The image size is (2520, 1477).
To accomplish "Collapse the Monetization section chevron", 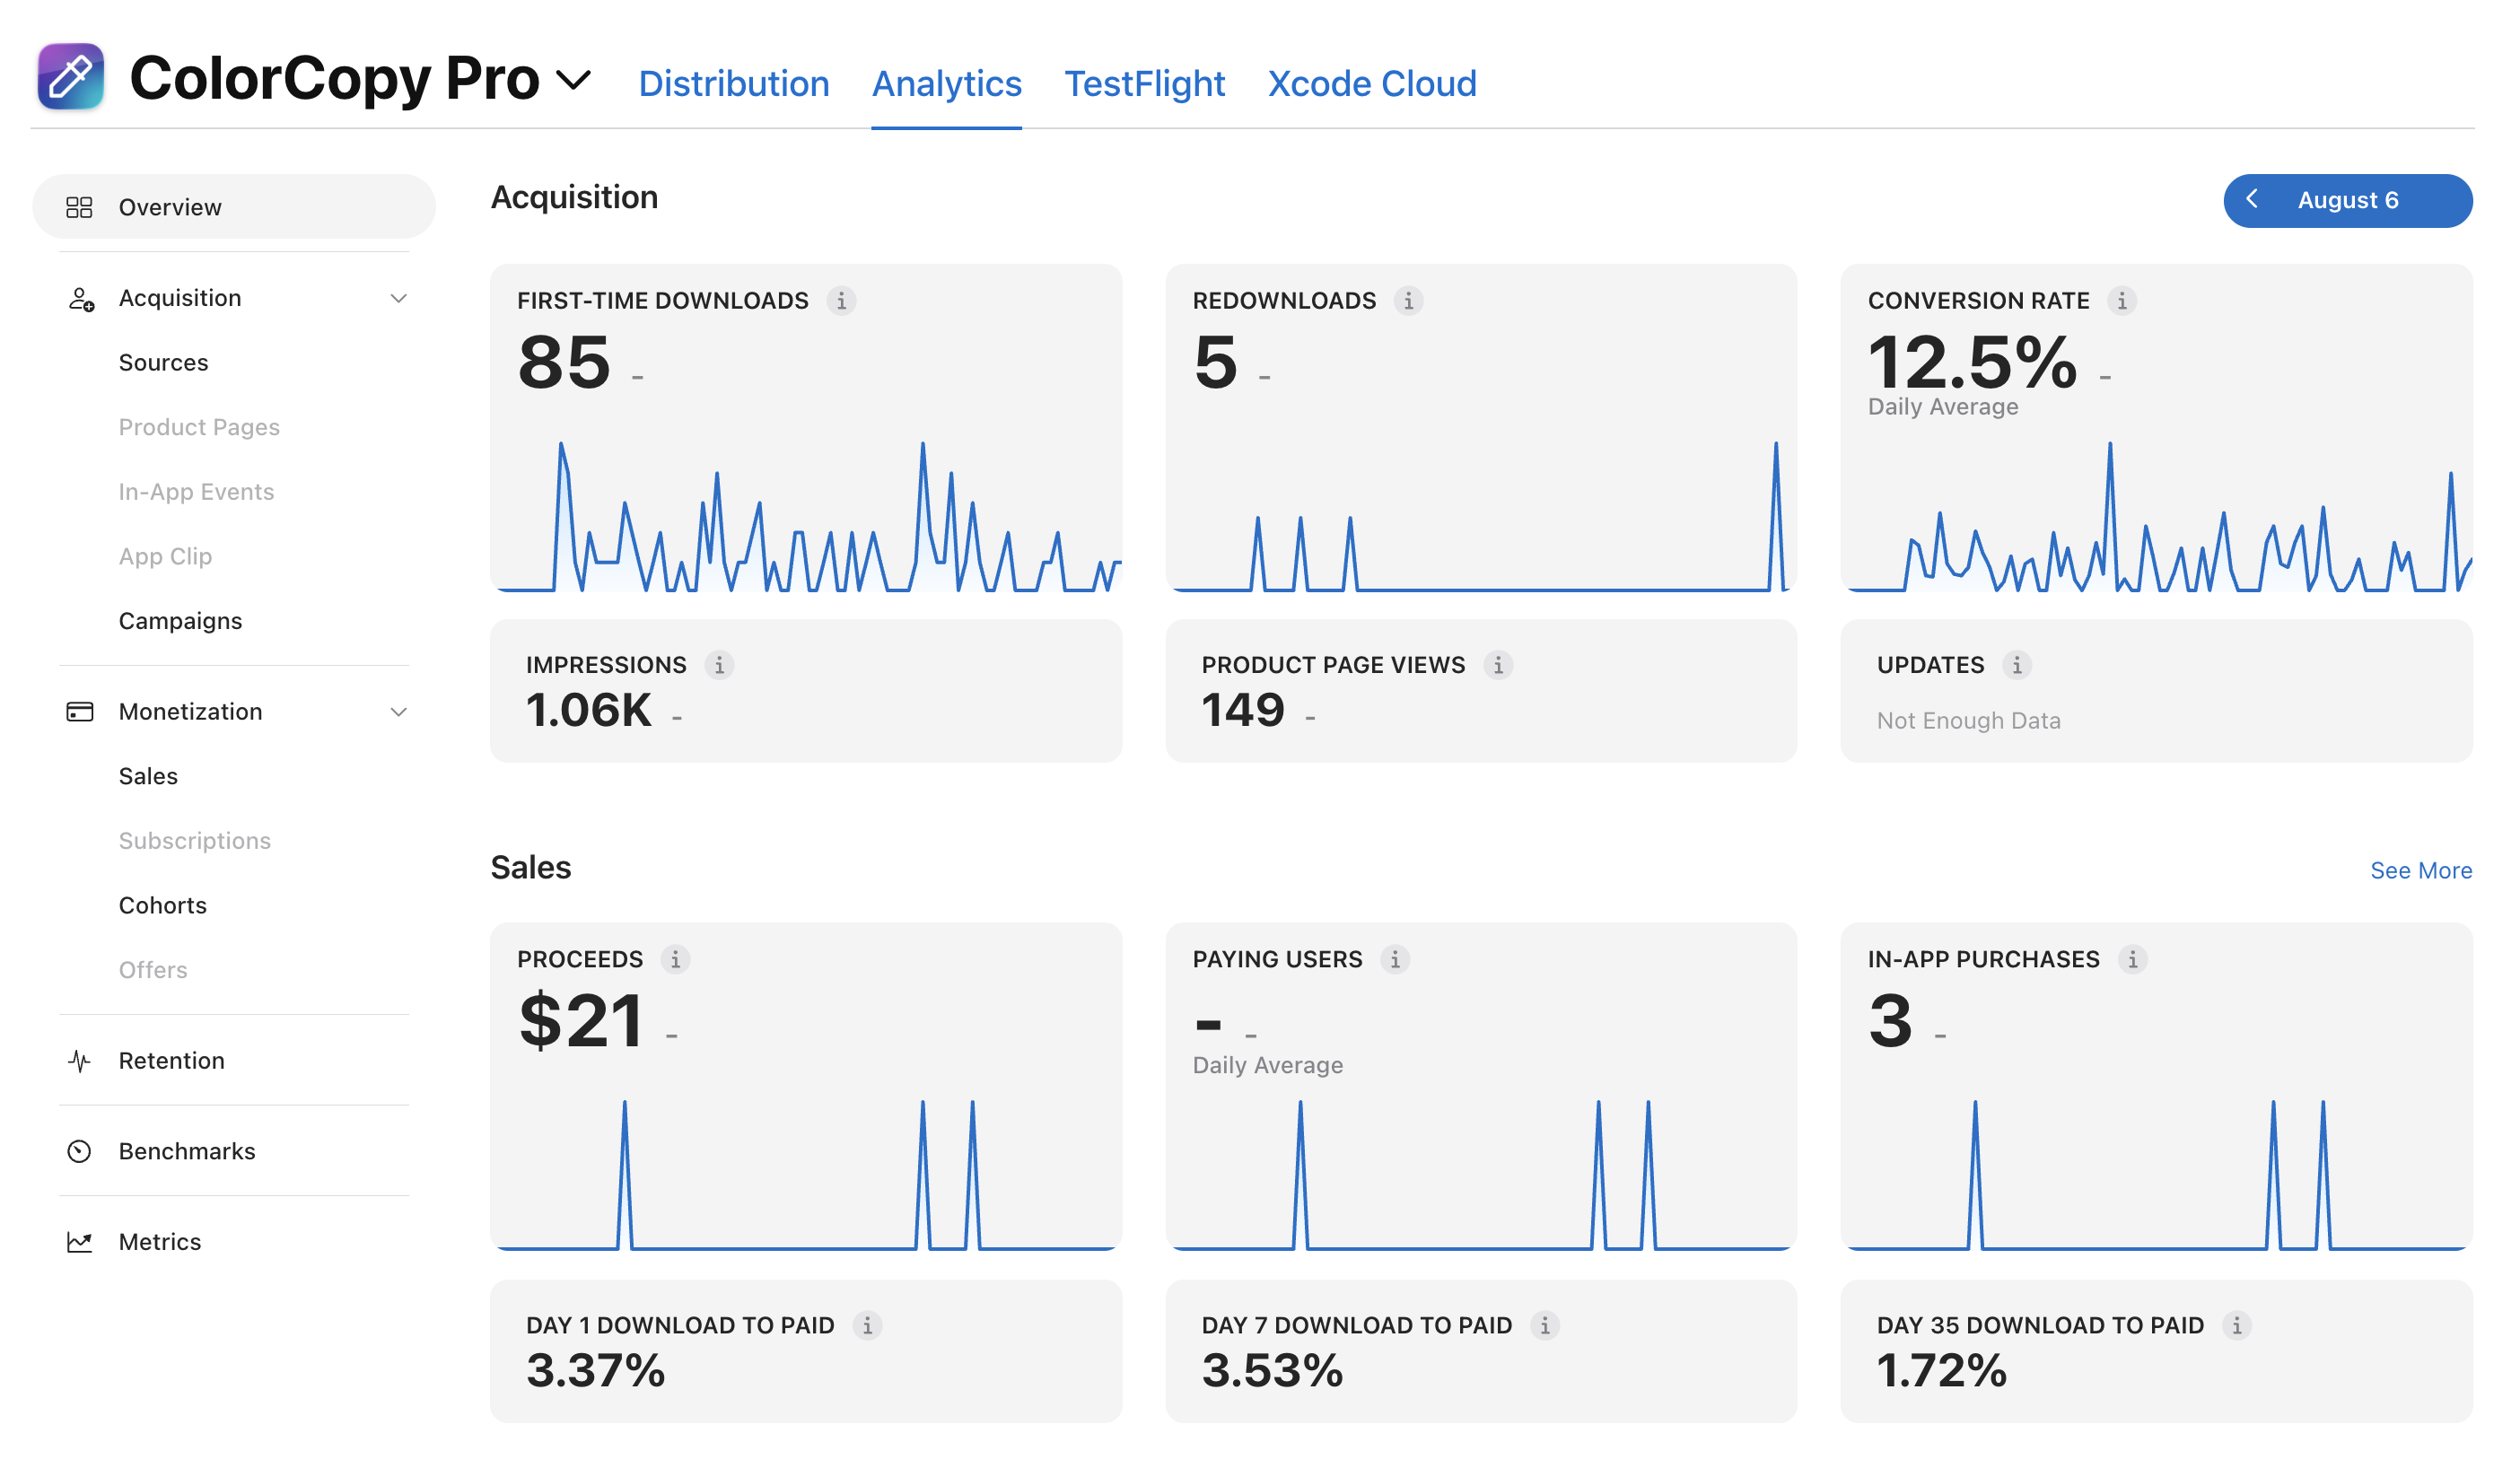I will pyautogui.click(x=398, y=712).
